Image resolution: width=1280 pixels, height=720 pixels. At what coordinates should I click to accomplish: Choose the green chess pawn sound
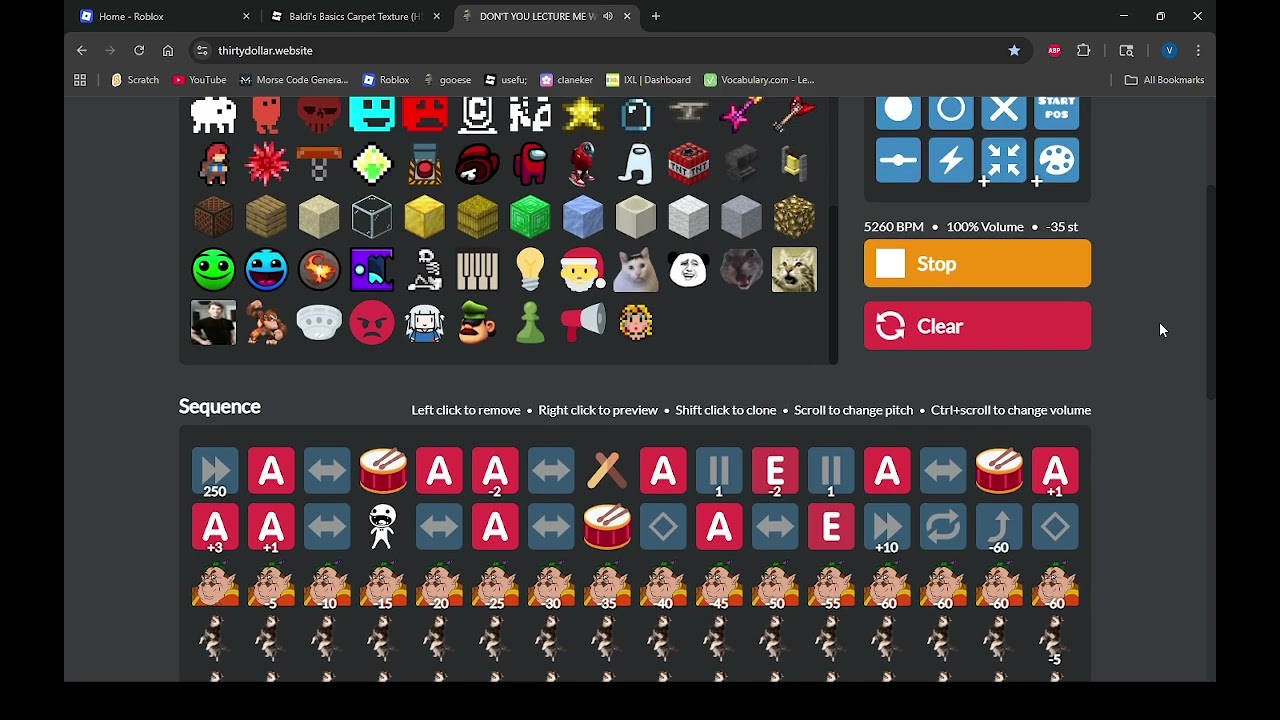click(530, 322)
